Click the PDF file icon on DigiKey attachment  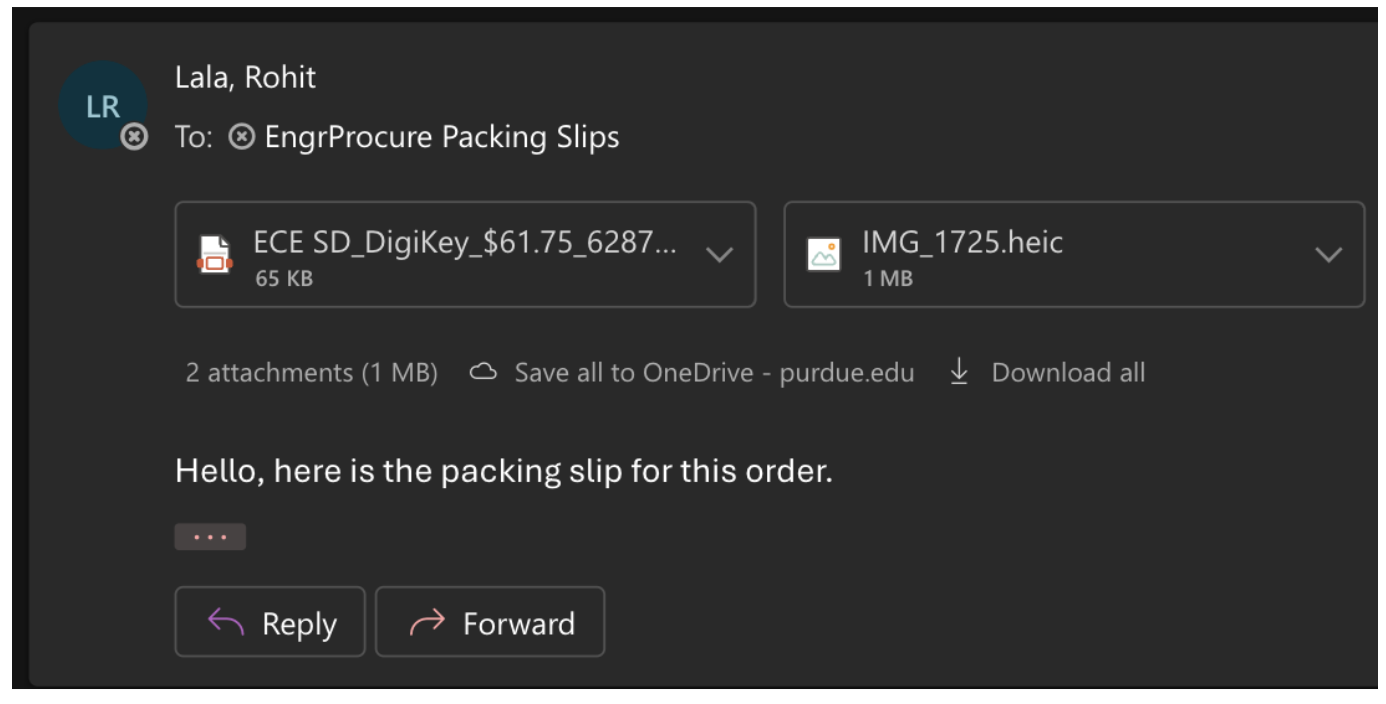click(213, 255)
